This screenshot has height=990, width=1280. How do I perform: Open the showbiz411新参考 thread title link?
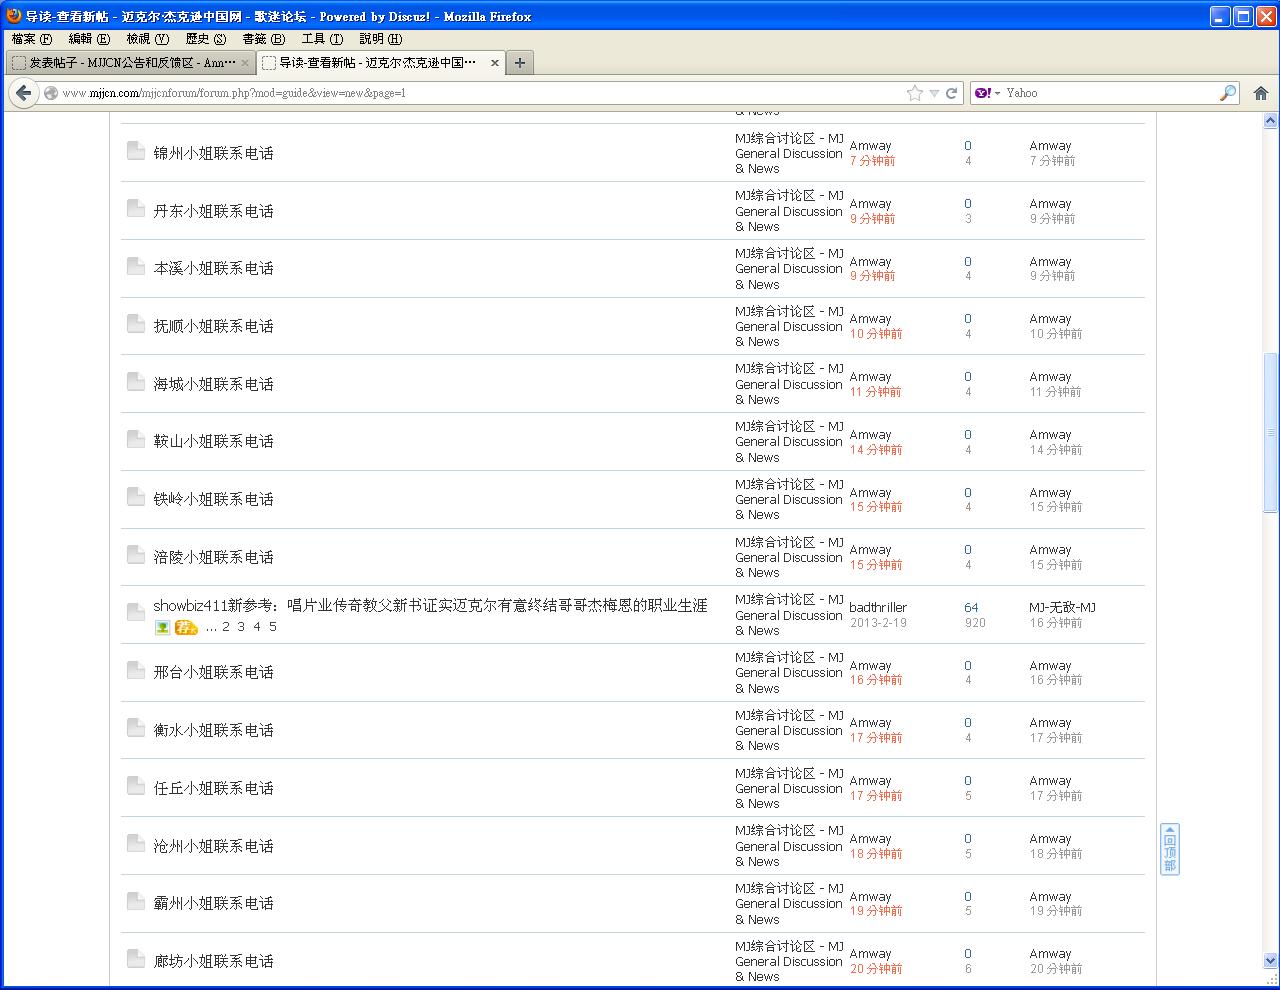point(430,605)
